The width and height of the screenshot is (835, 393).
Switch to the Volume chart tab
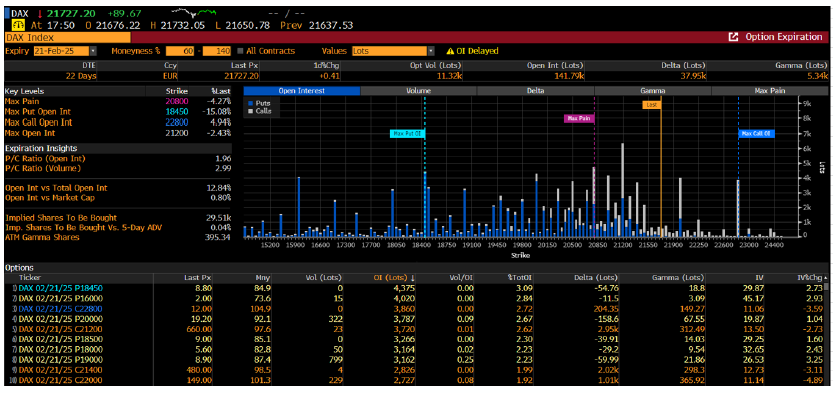(x=419, y=91)
